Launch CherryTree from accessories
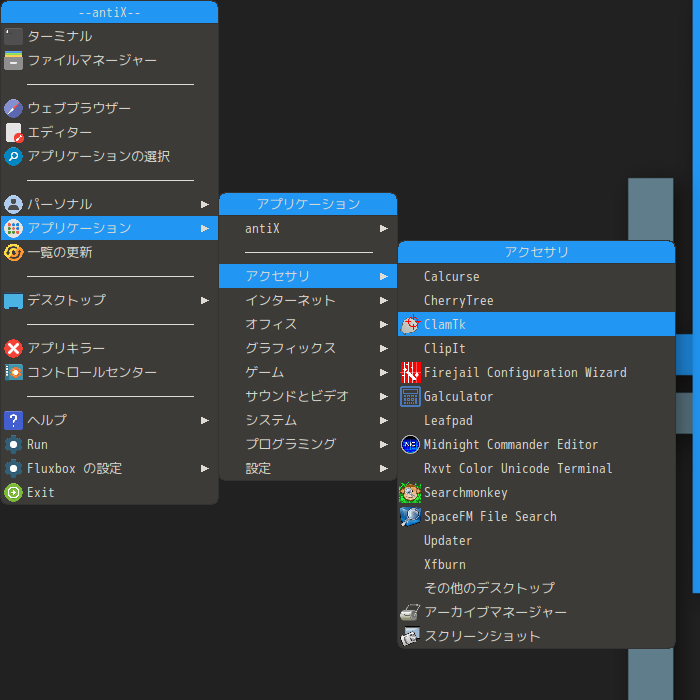The image size is (700, 700). tap(536, 300)
